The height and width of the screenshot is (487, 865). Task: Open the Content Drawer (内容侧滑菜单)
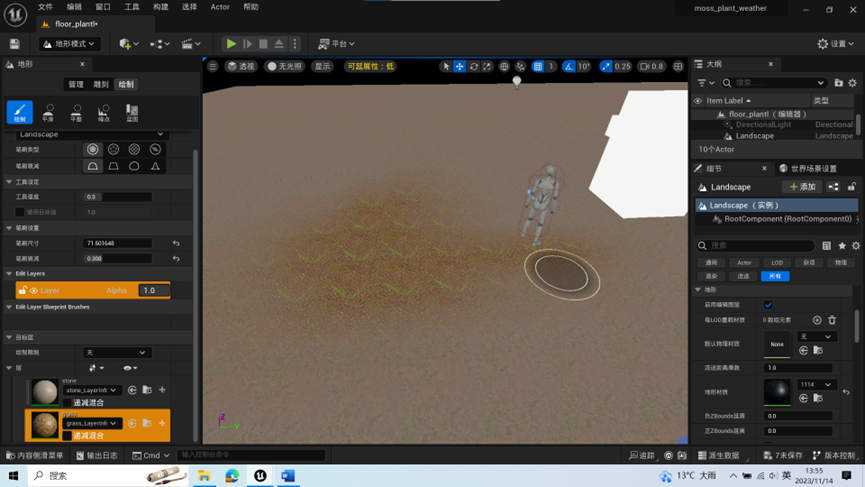click(x=34, y=456)
